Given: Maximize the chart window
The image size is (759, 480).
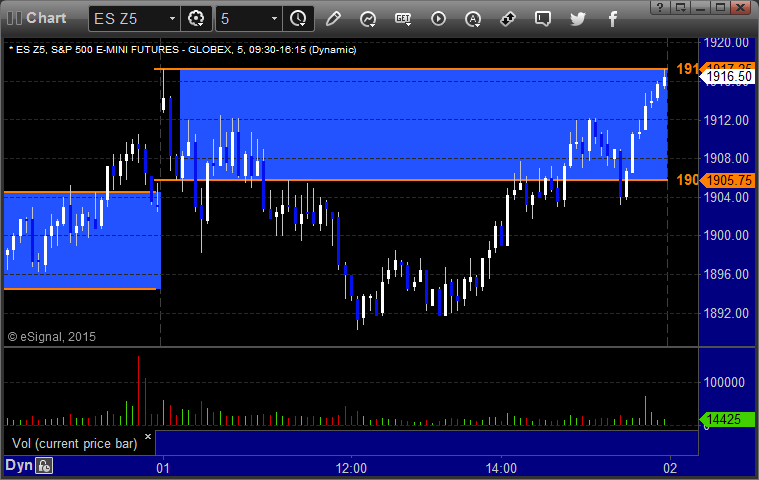Looking at the screenshot, I should [x=720, y=7].
